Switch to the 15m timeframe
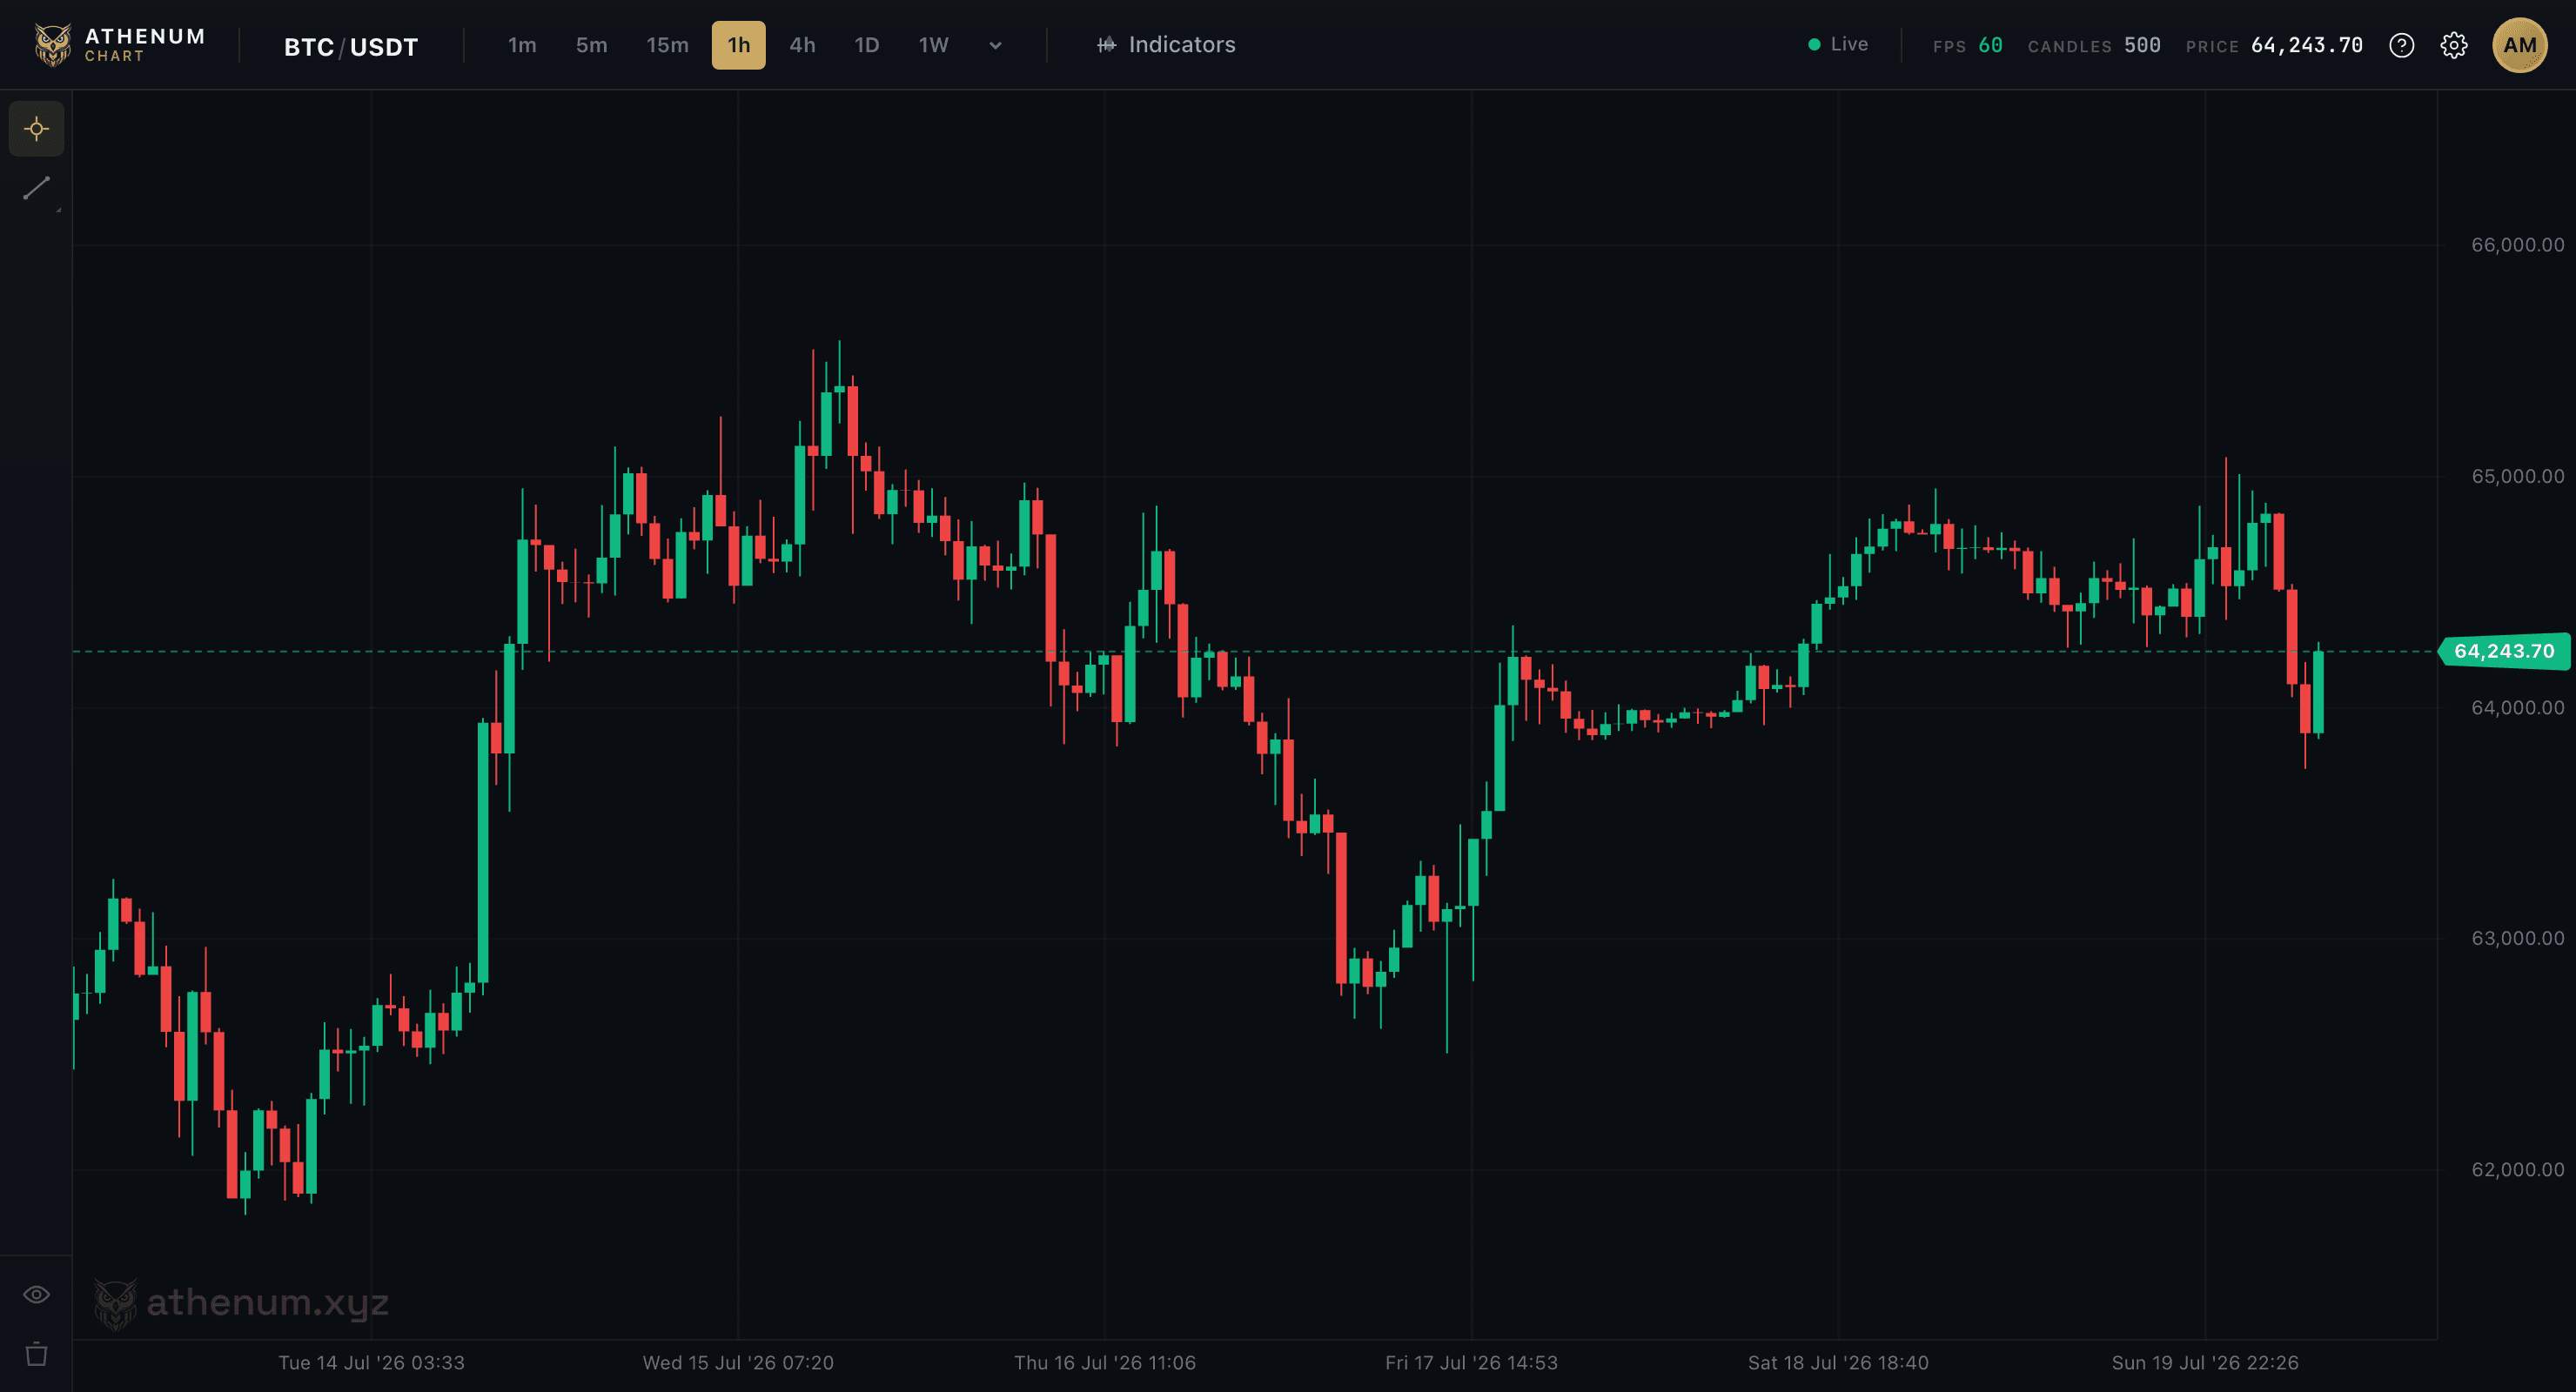 tap(667, 45)
